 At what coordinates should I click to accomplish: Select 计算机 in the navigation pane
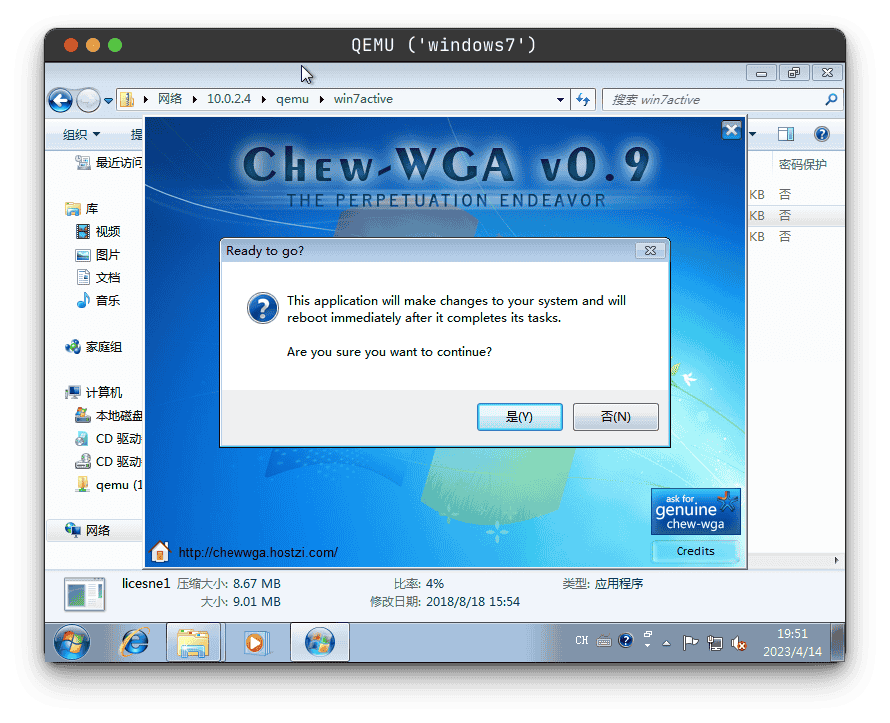point(94,392)
